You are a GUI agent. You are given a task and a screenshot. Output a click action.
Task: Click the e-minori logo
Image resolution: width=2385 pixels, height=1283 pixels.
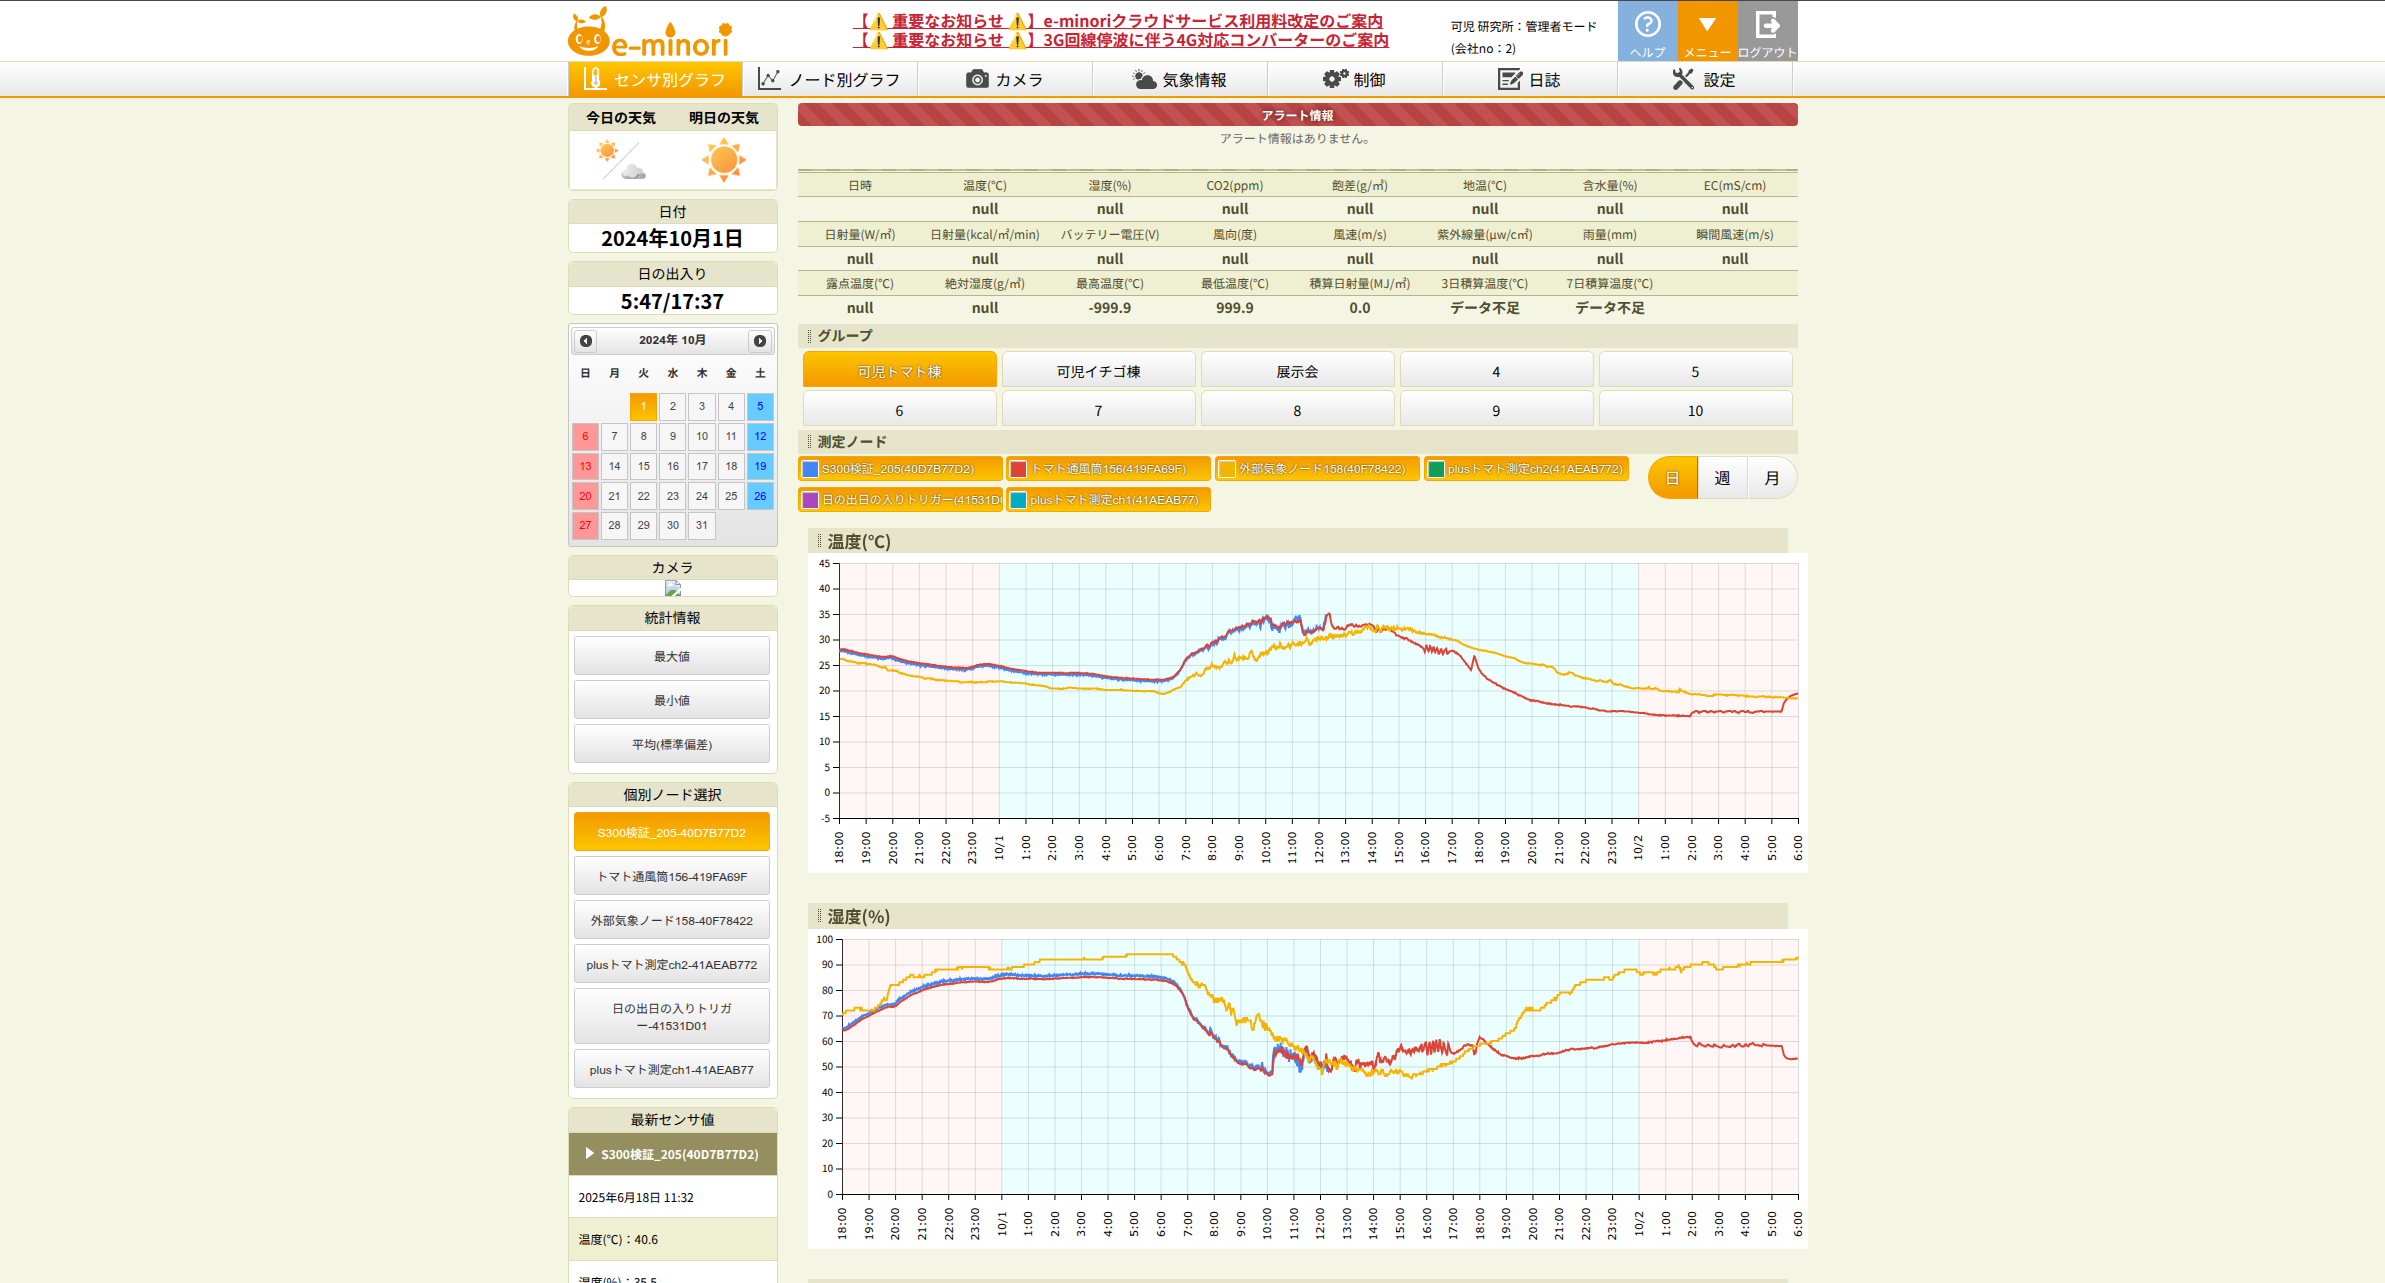(650, 34)
